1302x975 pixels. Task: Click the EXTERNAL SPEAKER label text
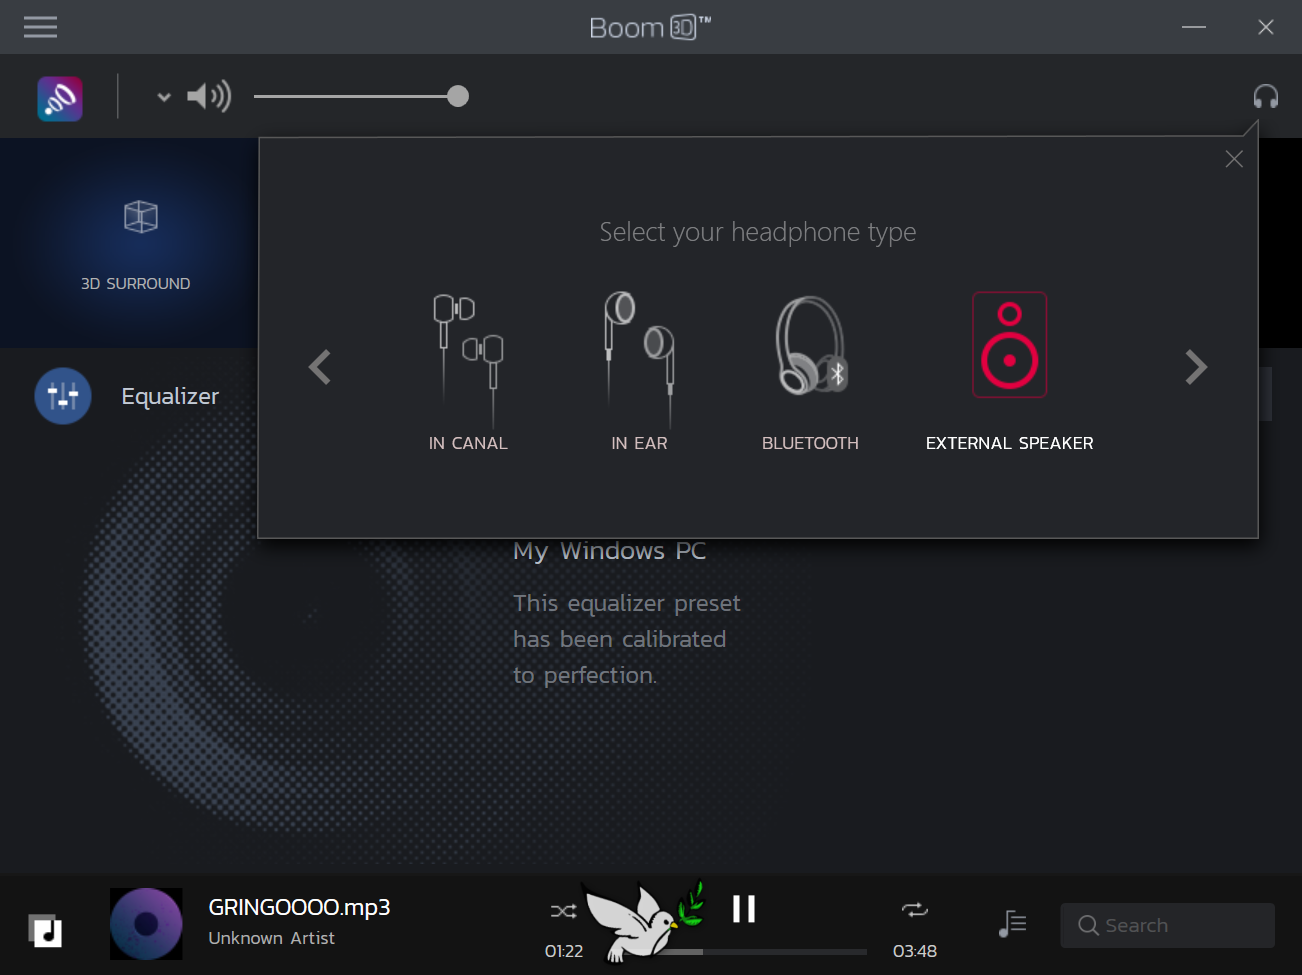1010,443
